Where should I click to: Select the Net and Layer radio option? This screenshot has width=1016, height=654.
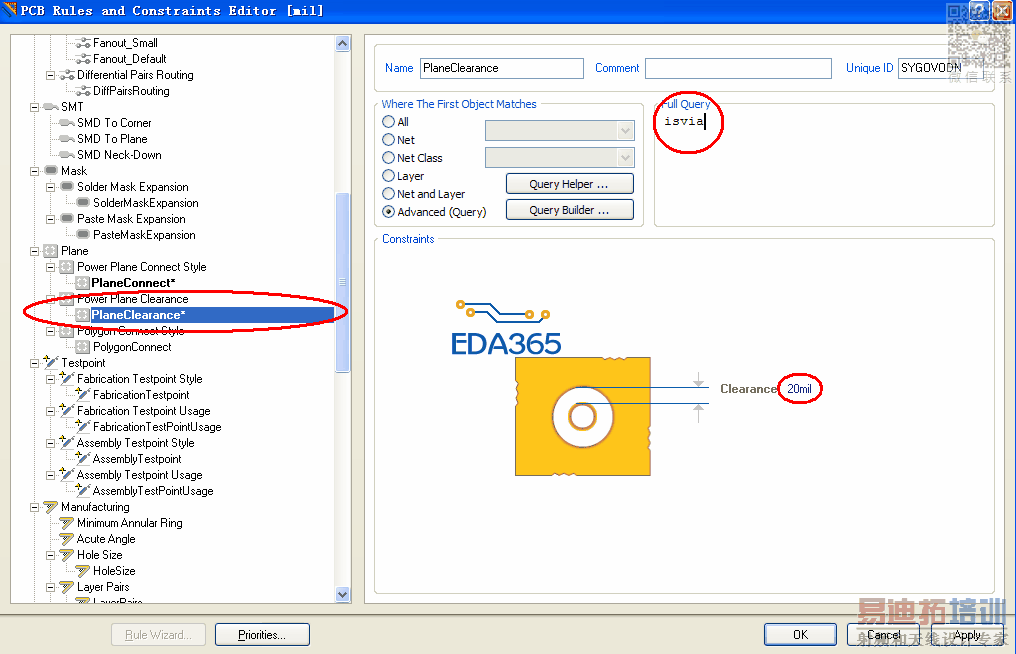tap(389, 194)
